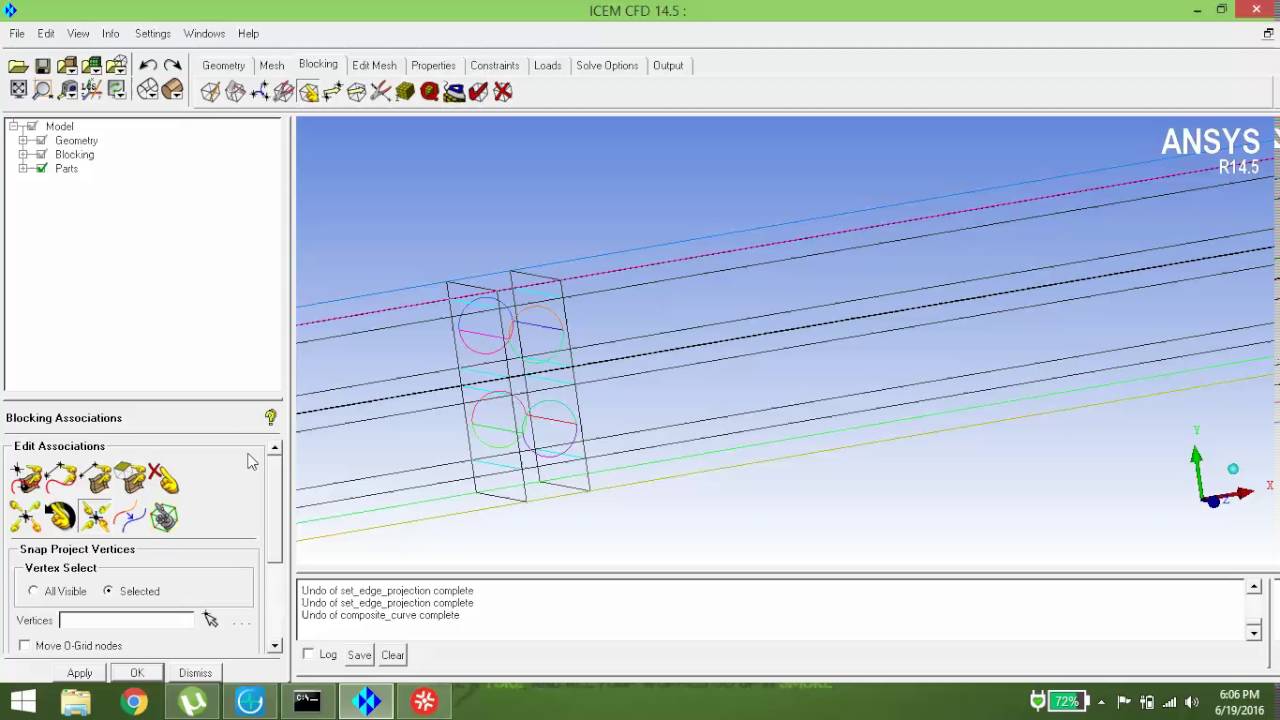Image resolution: width=1280 pixels, height=720 pixels.
Task: Select the Snap Project Vertices tool
Action: pos(95,516)
